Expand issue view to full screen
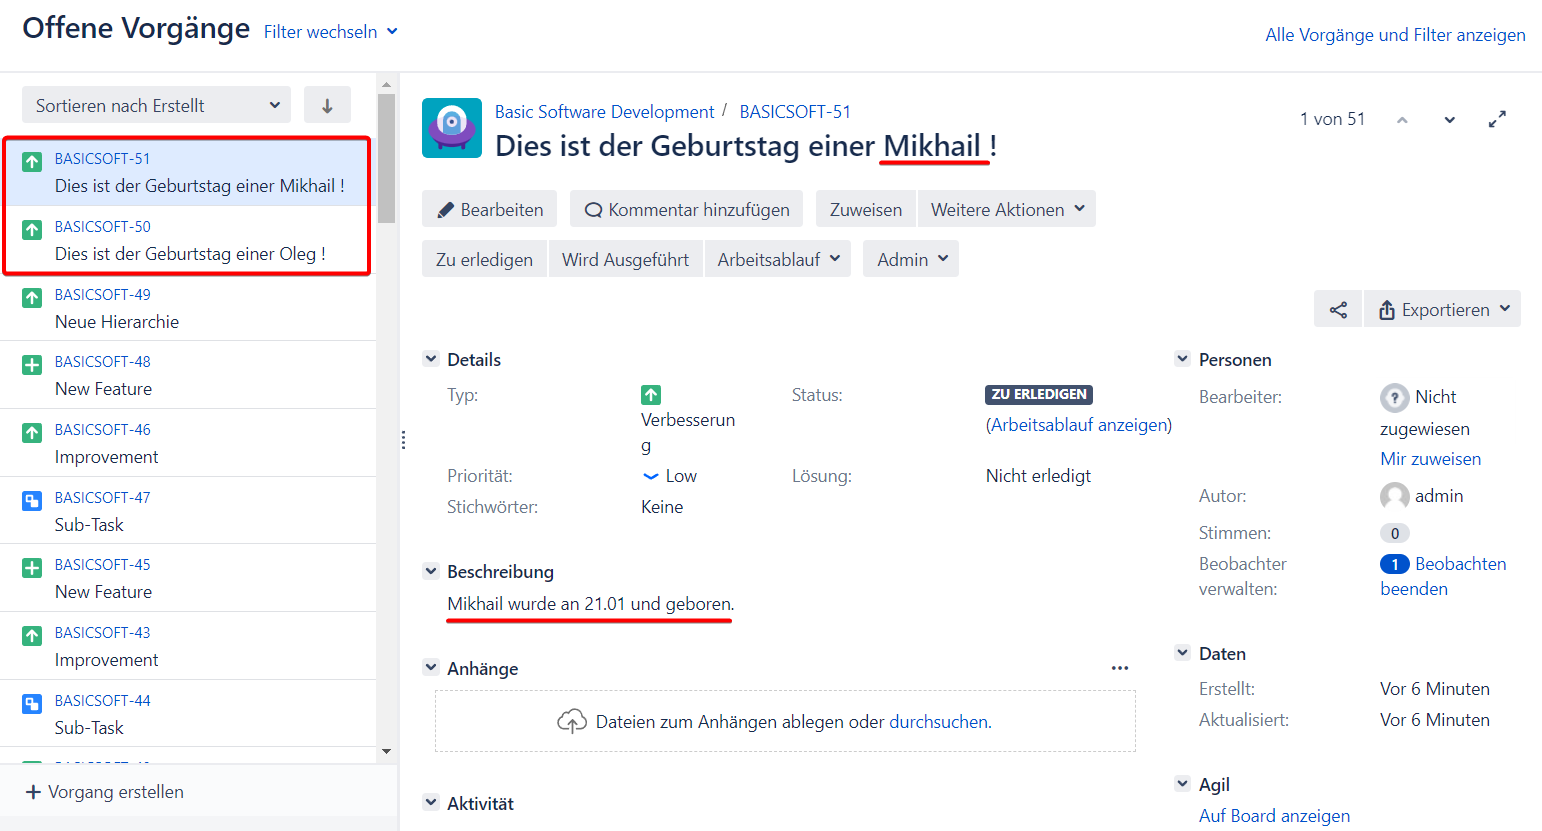 click(1496, 119)
